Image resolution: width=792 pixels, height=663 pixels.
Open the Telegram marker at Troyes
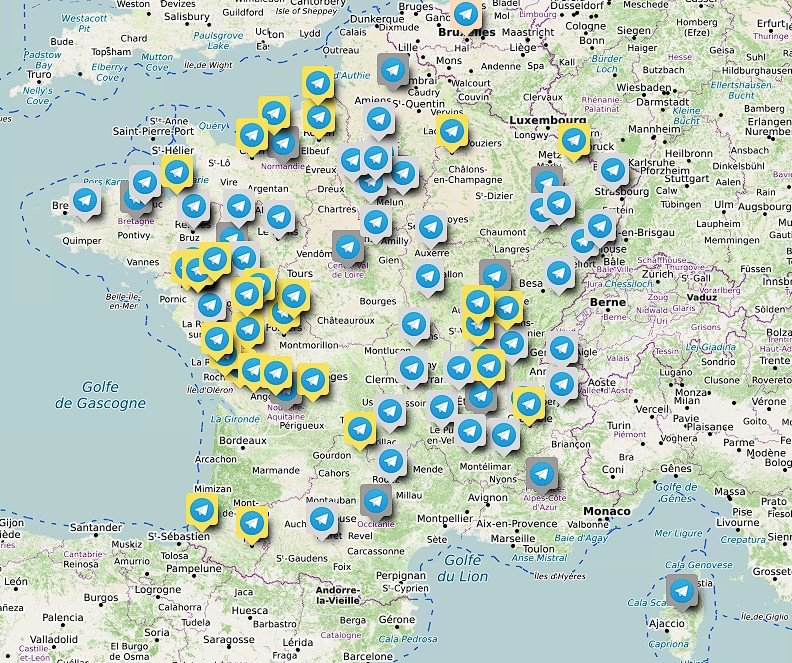(431, 228)
